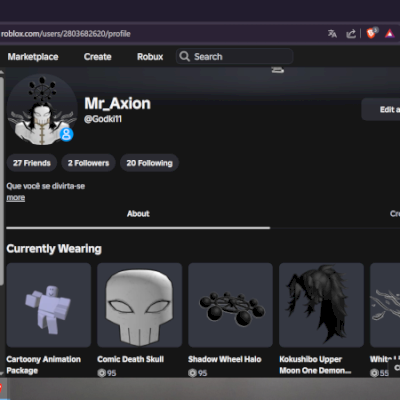
Task: Open the Brave Shields lion icon
Action: [372, 33]
